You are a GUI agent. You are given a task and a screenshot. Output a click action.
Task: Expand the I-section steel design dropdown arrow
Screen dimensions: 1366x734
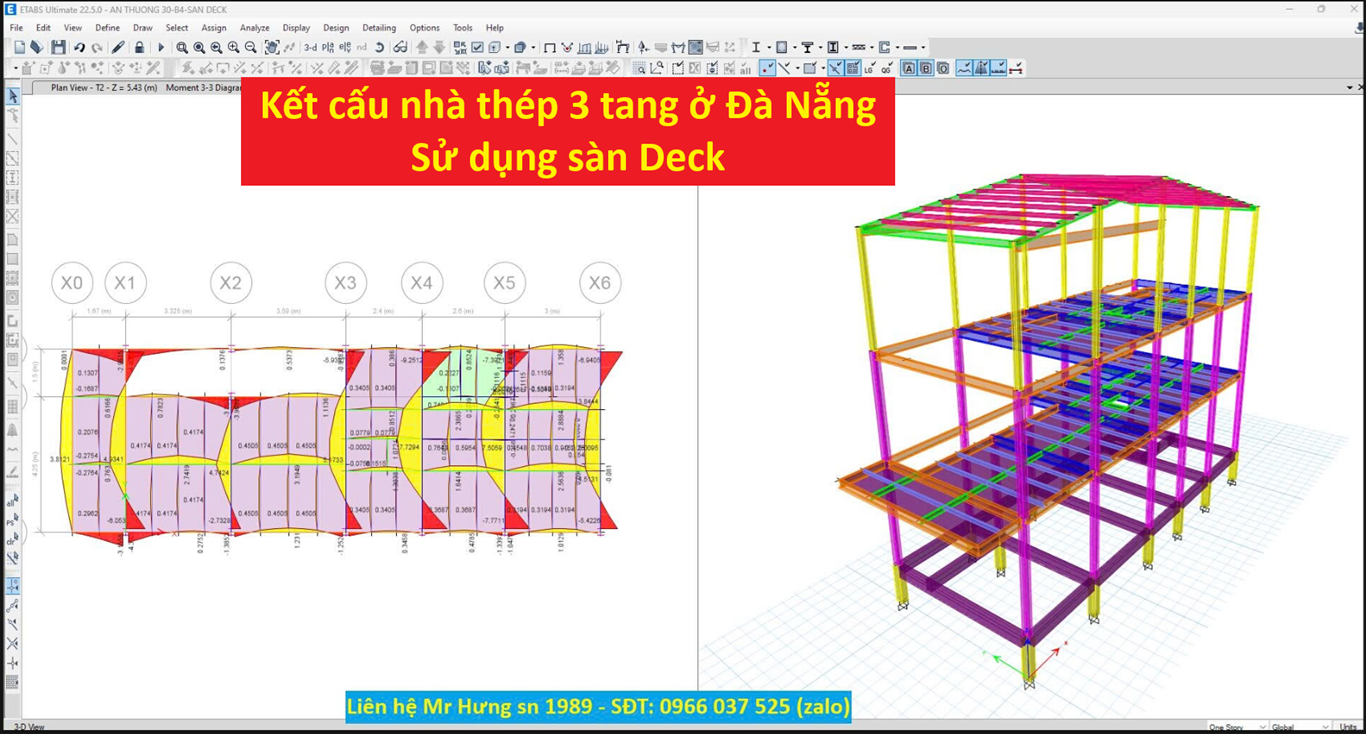(767, 47)
